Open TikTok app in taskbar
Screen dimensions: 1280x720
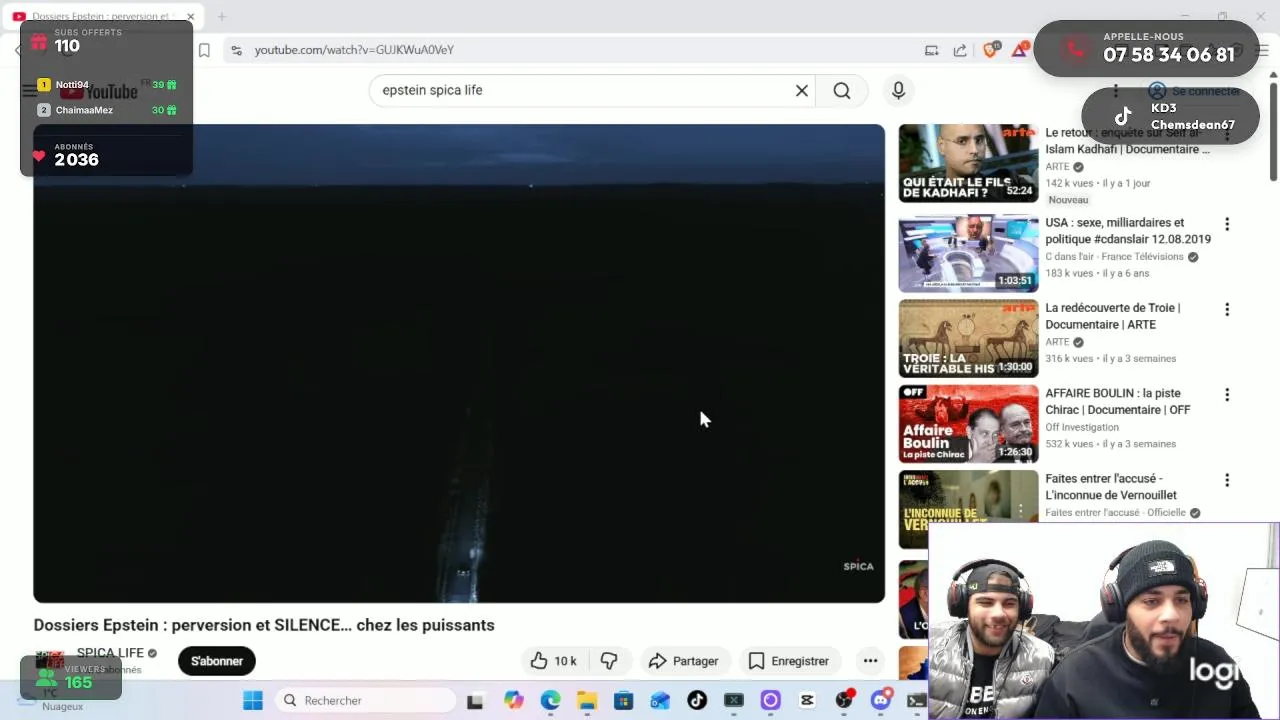click(x=697, y=700)
